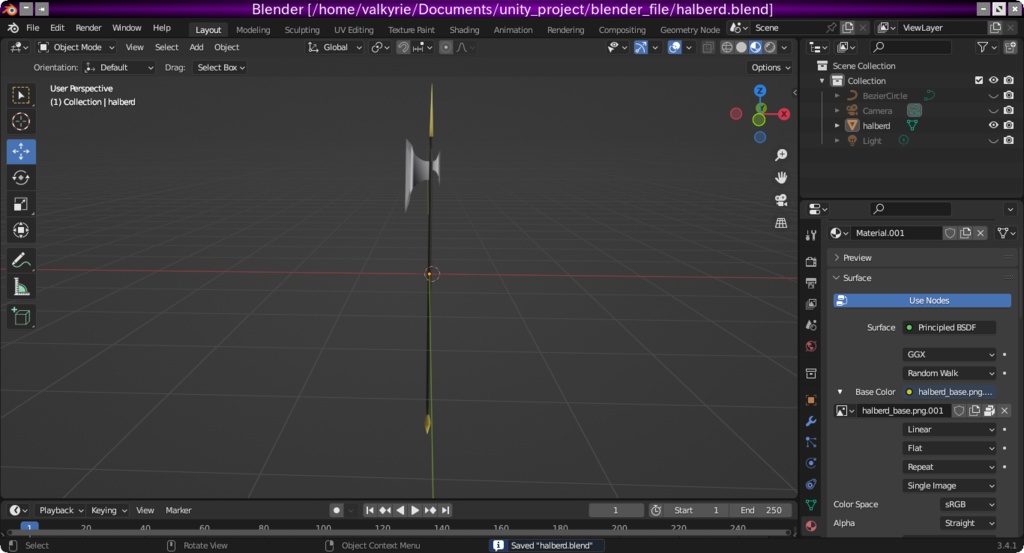Click the viewport gizmo X axis
The image size is (1024, 553).
pyautogui.click(x=784, y=114)
